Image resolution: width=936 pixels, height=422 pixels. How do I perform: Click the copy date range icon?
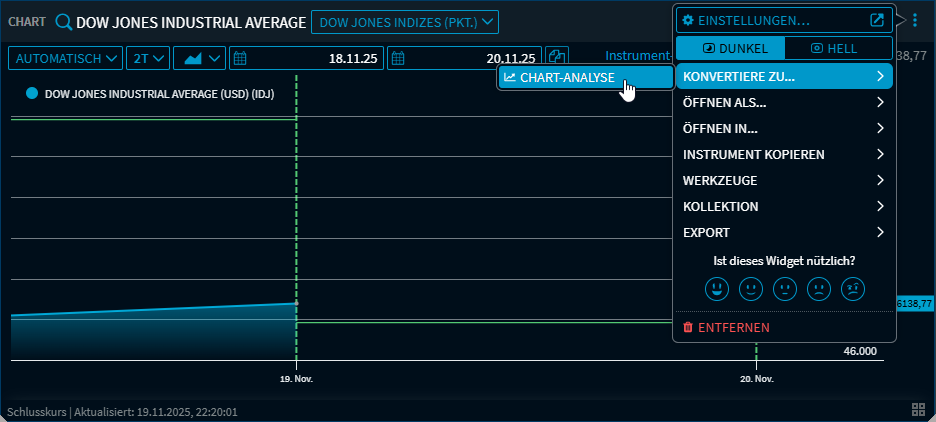(x=558, y=58)
